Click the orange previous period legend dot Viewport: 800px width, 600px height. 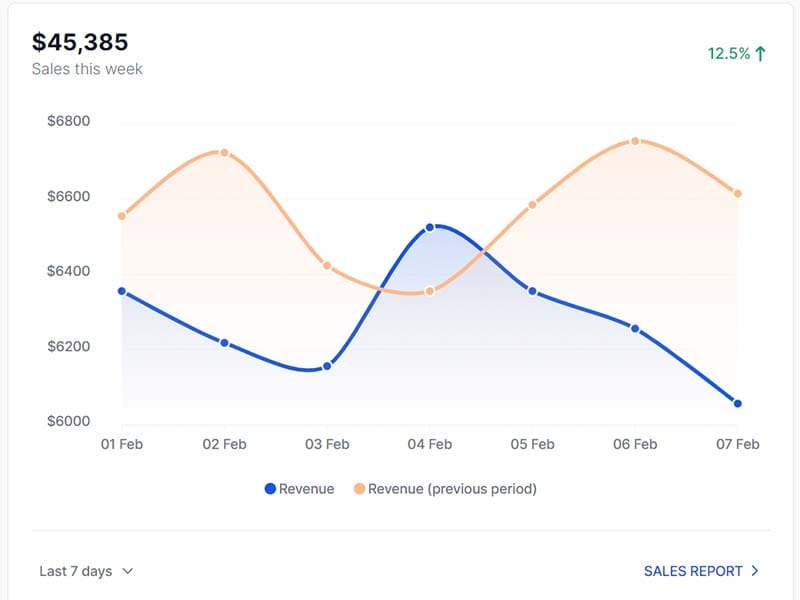(x=359, y=489)
